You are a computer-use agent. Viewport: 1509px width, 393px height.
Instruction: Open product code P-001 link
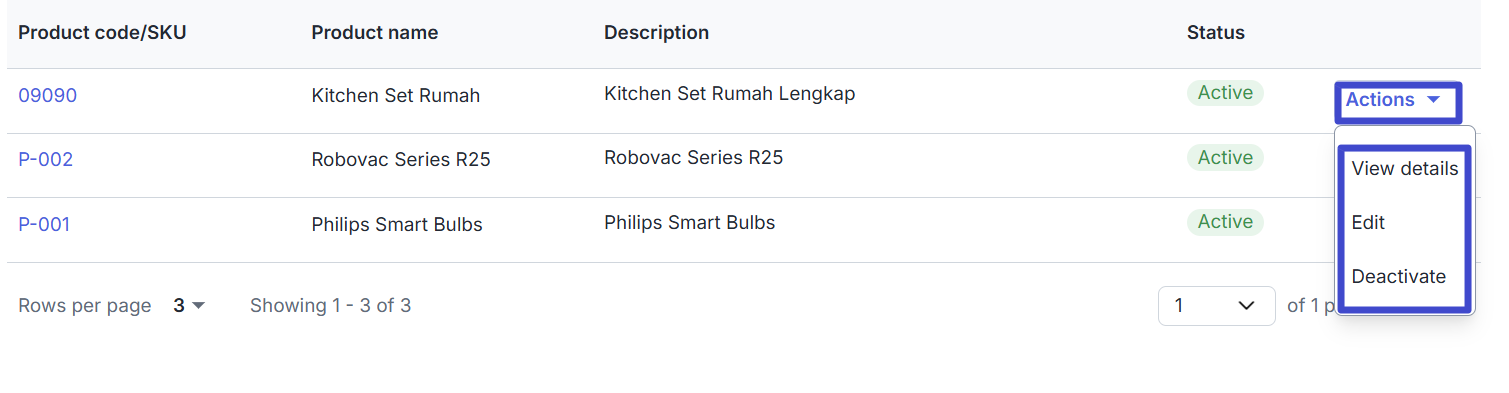[x=44, y=224]
